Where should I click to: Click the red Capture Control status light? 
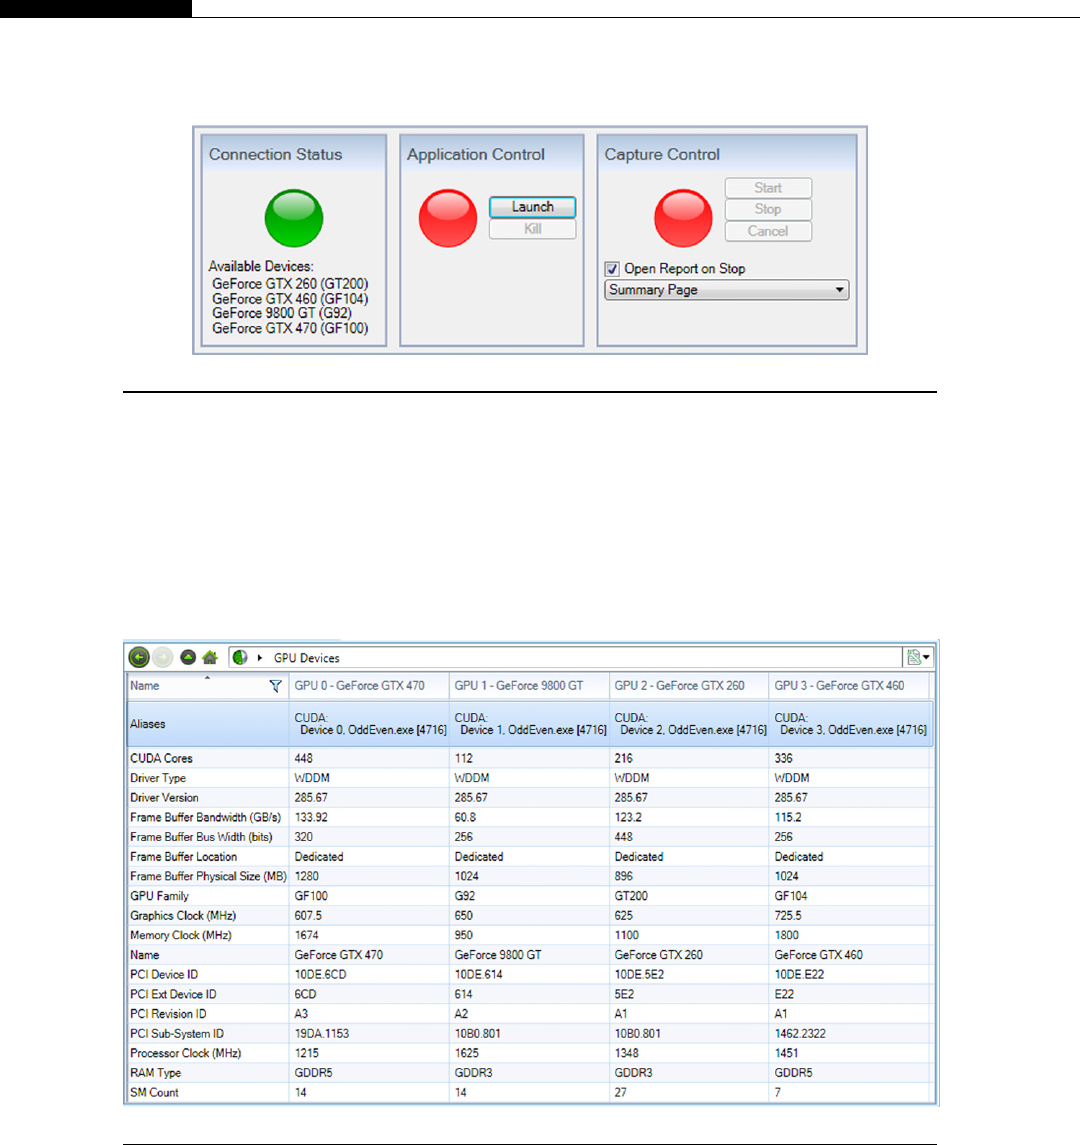click(683, 218)
